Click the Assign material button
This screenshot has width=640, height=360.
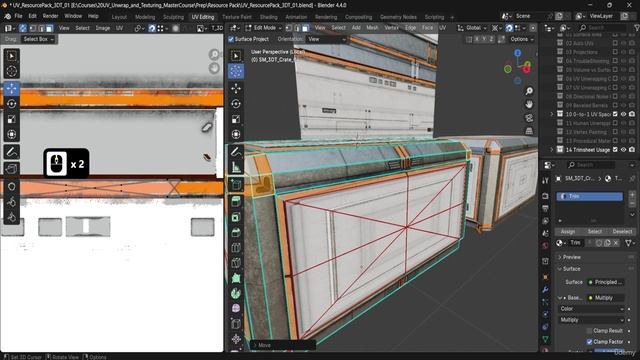point(568,231)
